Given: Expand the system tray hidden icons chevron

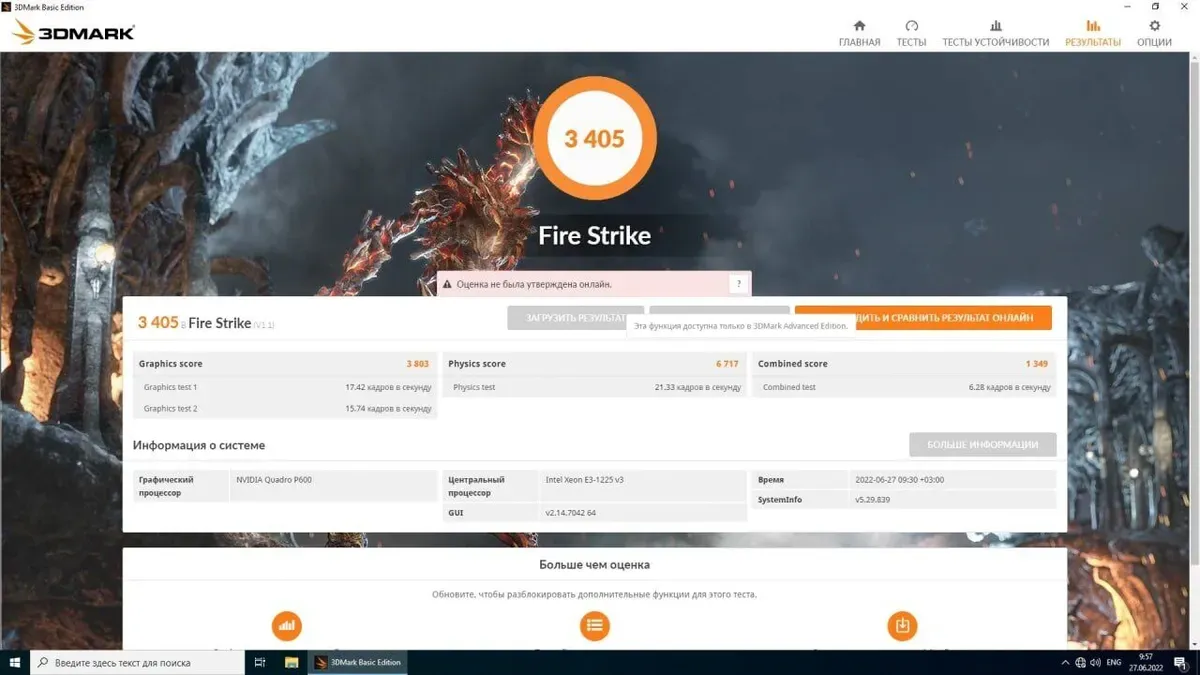Looking at the screenshot, I should 1064,662.
